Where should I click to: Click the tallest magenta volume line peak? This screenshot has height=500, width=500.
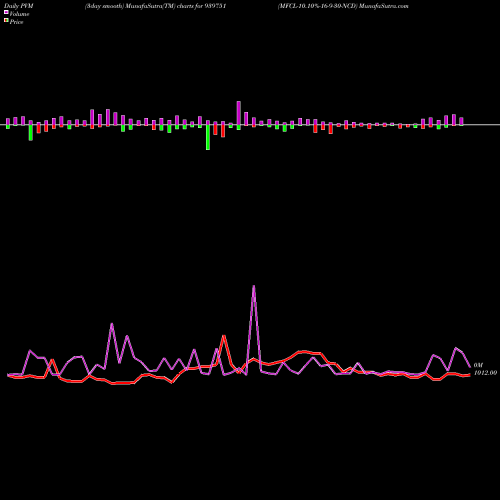click(254, 286)
